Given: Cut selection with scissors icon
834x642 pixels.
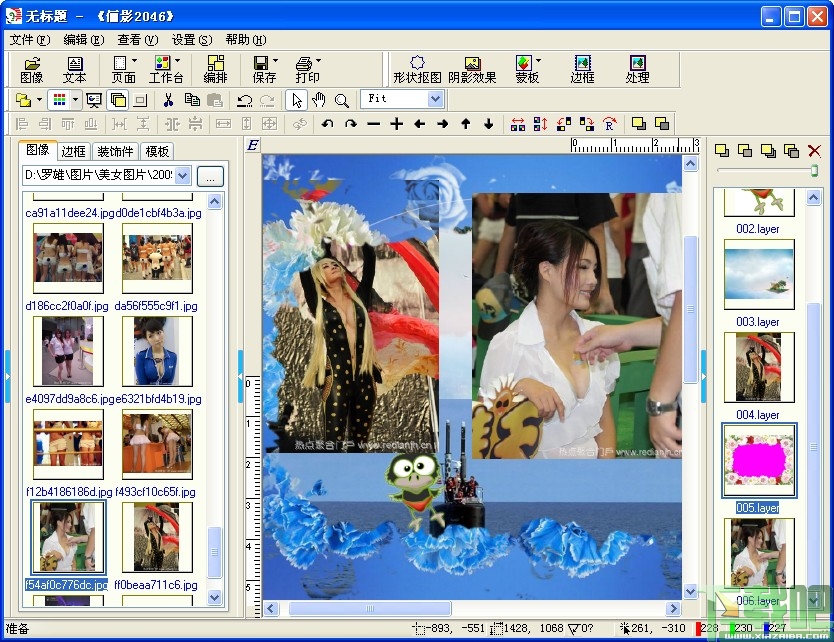Looking at the screenshot, I should point(168,100).
